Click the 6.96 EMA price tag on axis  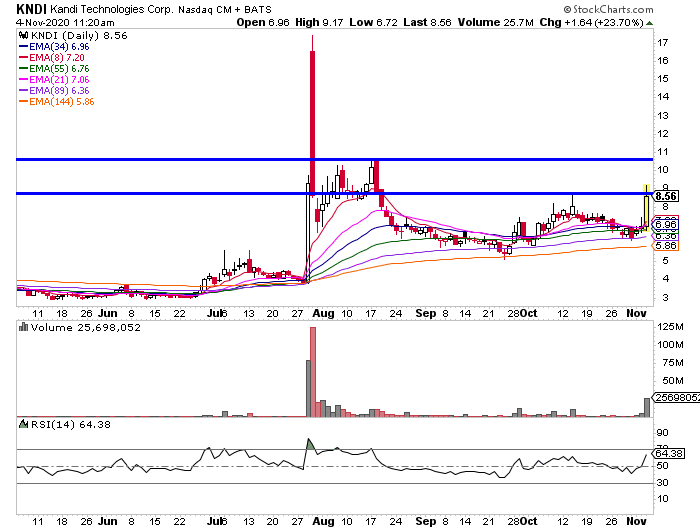point(665,225)
